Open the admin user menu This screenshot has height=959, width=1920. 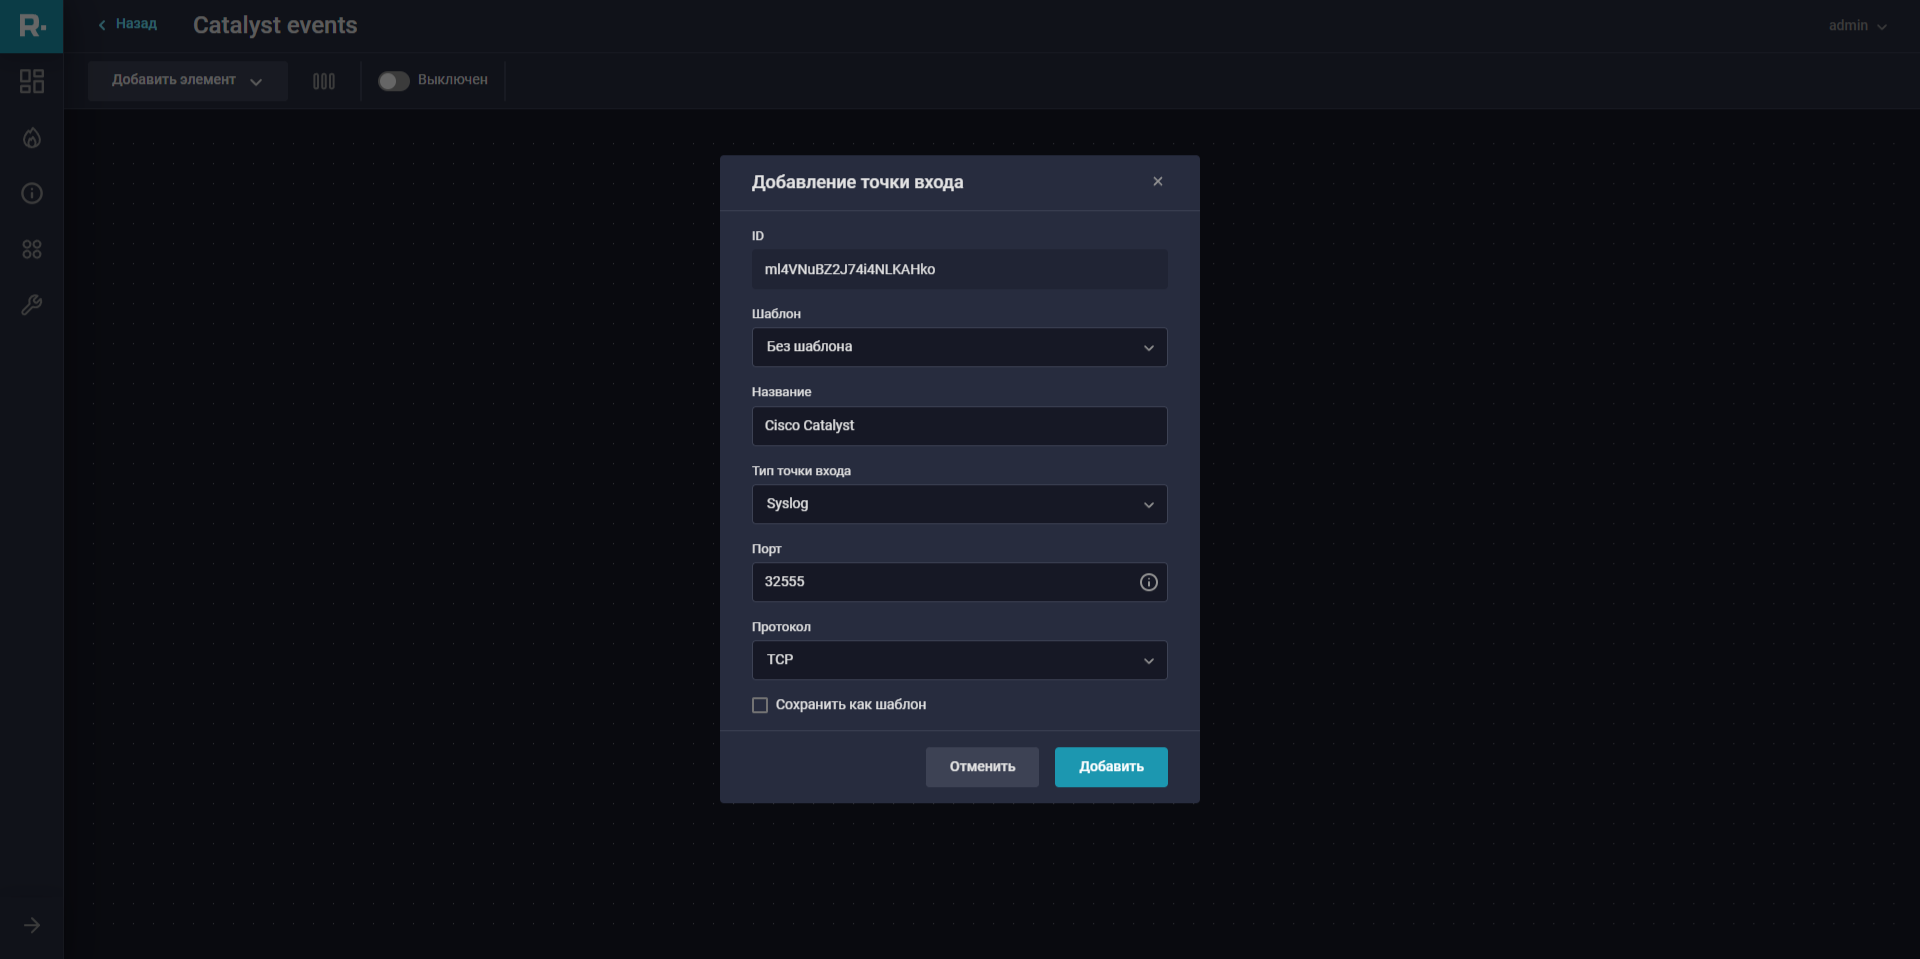coord(1857,26)
